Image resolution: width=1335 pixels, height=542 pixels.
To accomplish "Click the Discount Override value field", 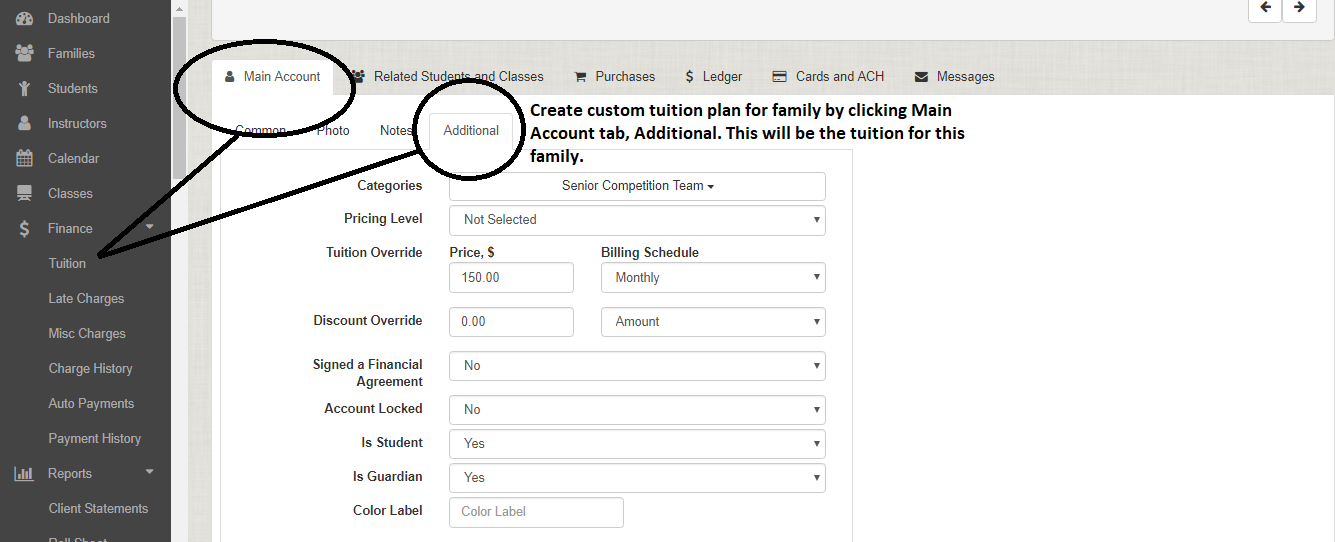I will click(511, 321).
